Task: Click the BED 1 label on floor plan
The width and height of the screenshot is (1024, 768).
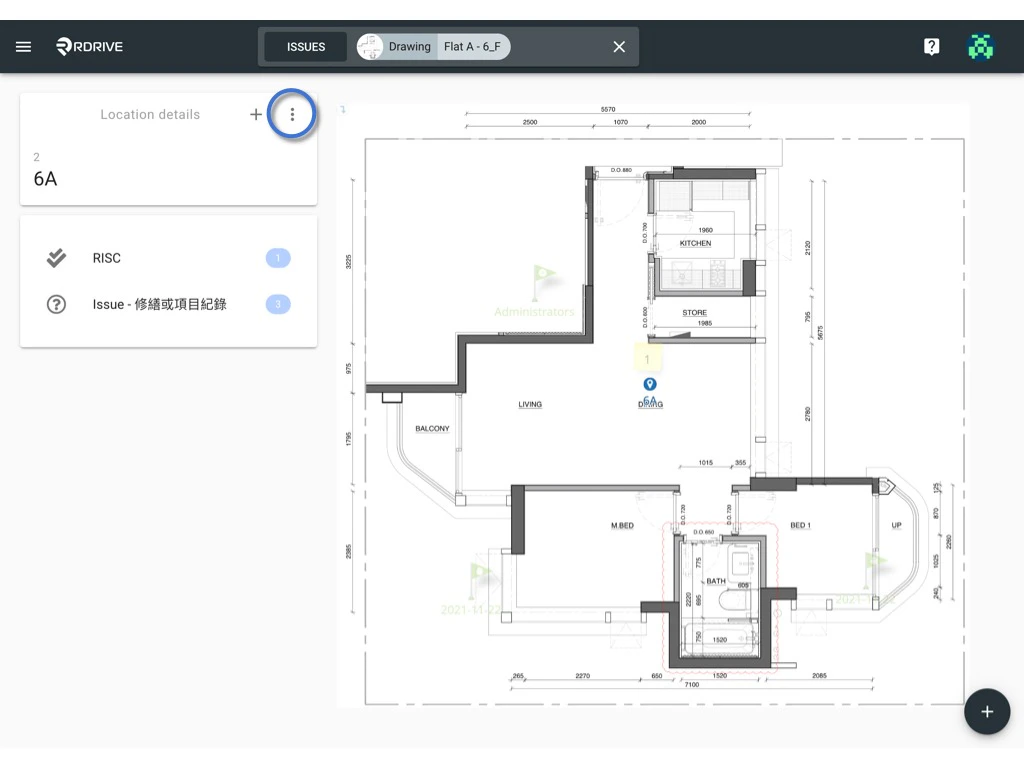Action: [800, 525]
